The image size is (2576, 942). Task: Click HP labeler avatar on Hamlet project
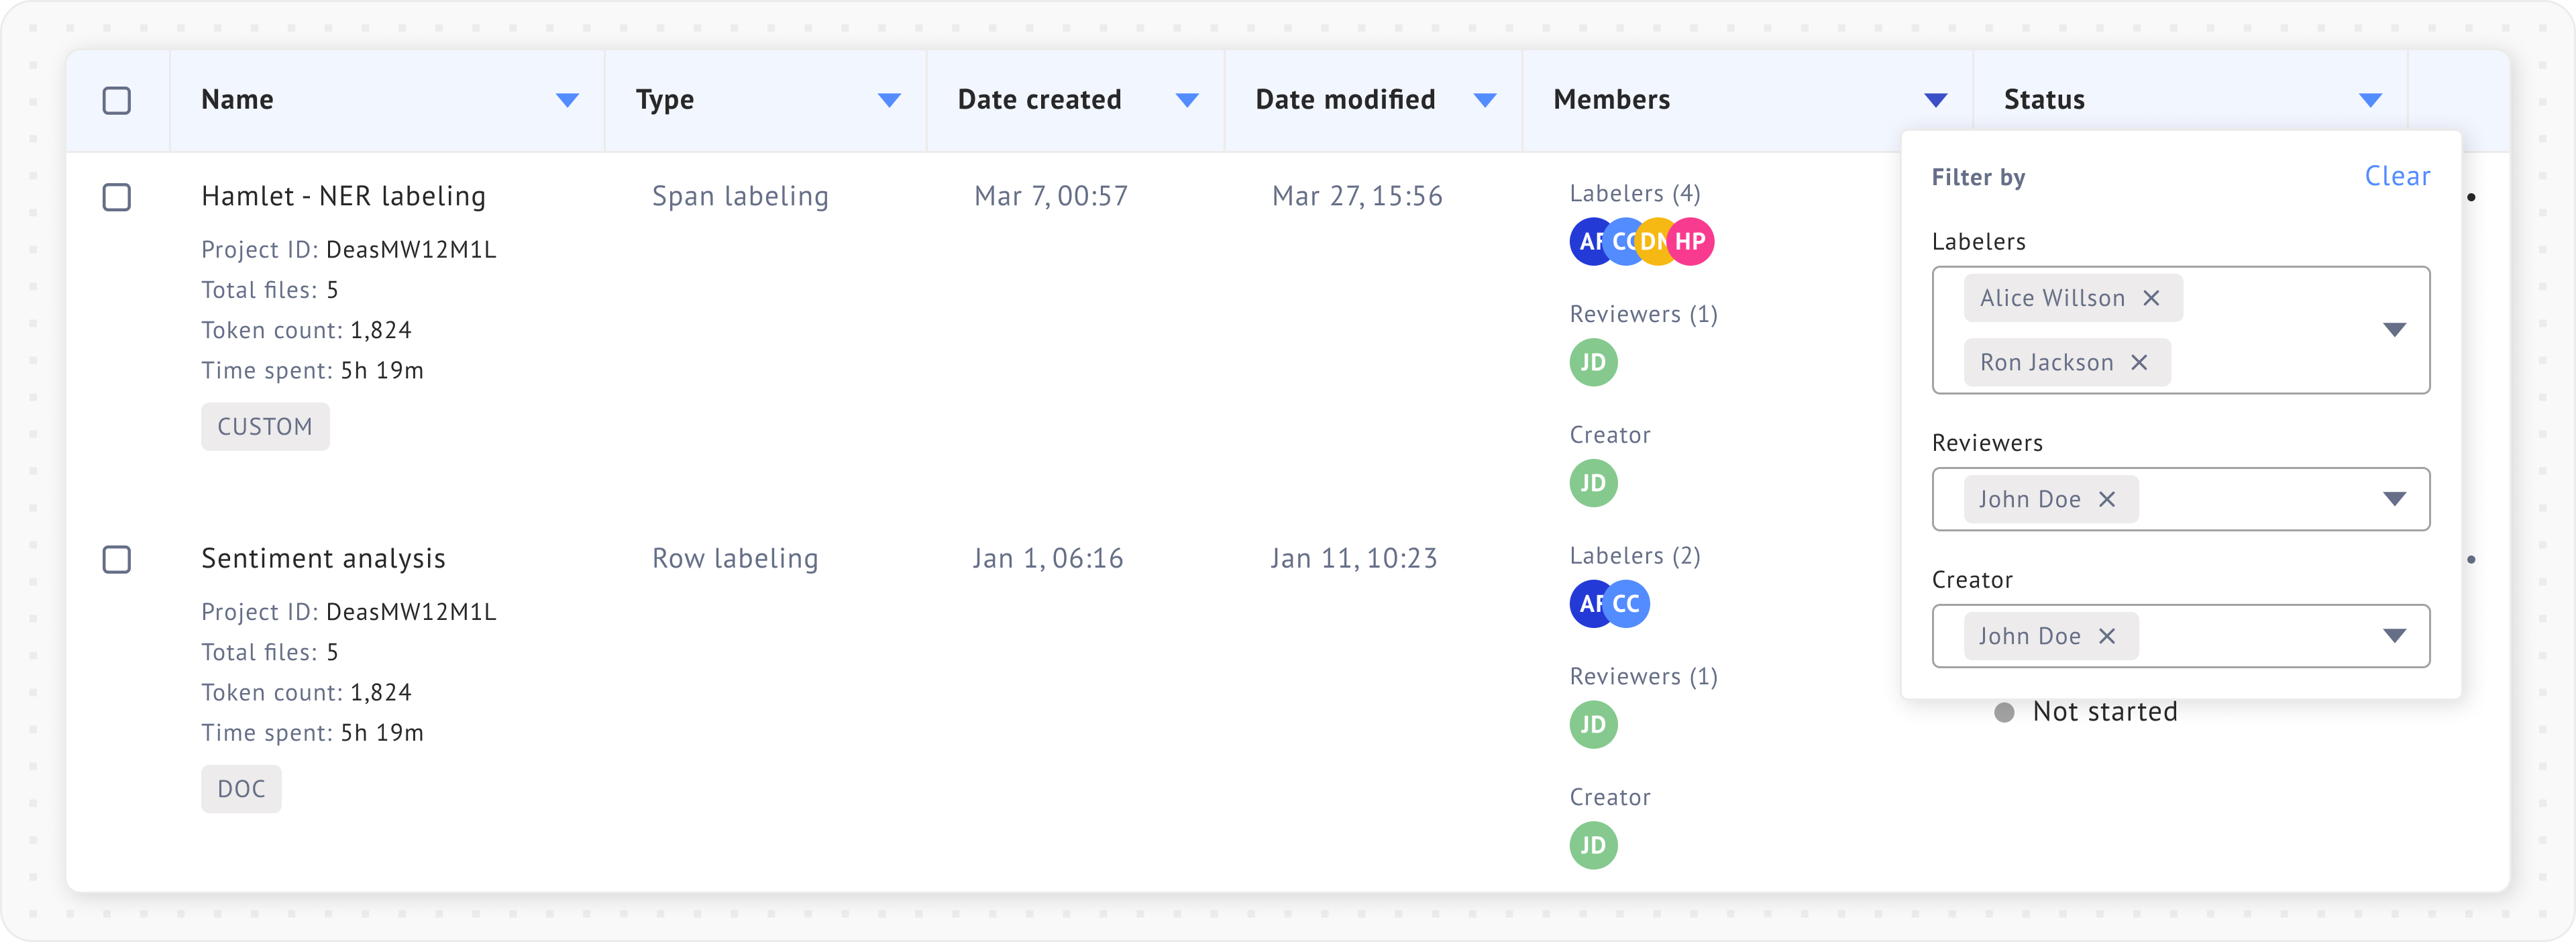(1692, 241)
